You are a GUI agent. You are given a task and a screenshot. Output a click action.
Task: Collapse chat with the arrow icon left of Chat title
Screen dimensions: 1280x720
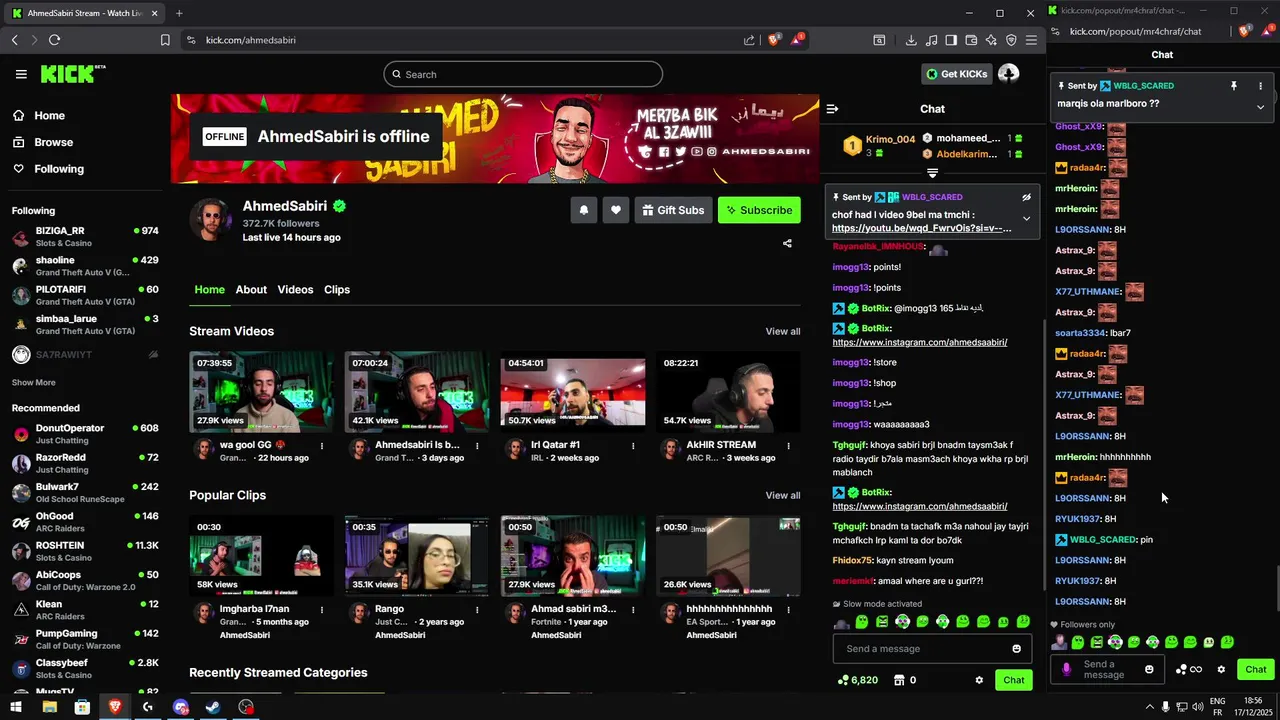click(832, 109)
